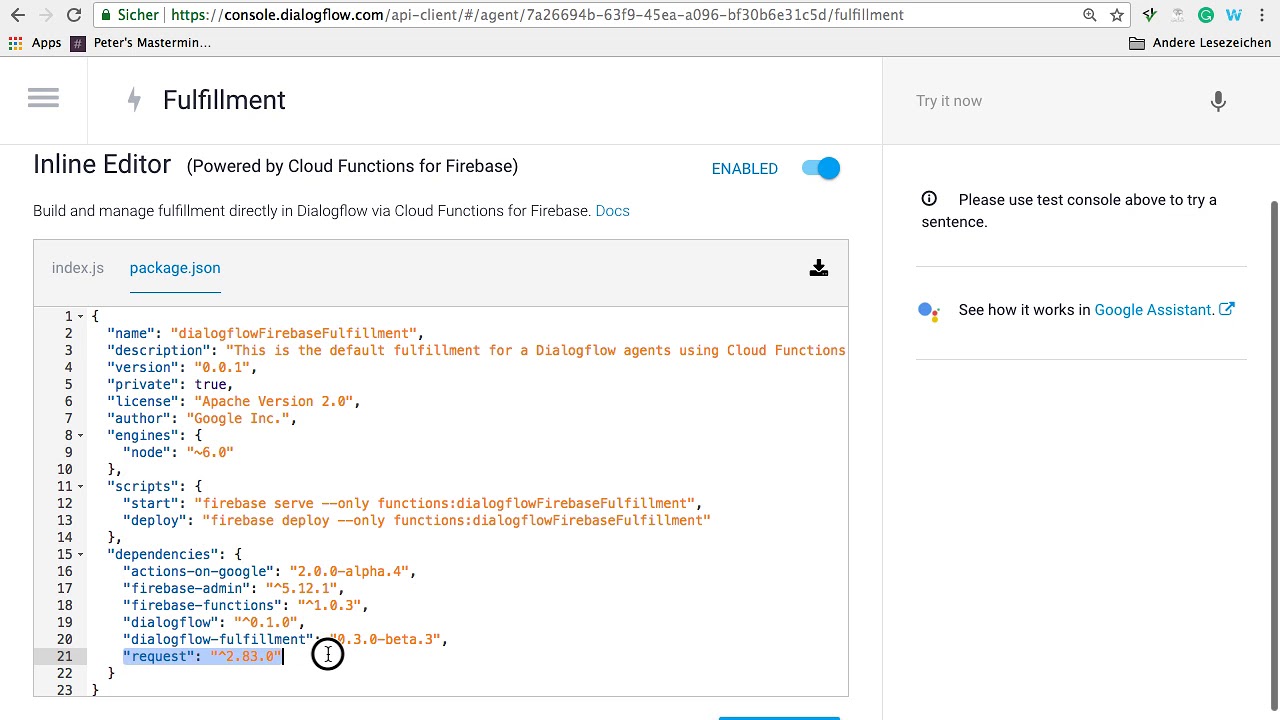Click the Google Assistant colored dots icon
The image size is (1280, 720).
click(929, 311)
